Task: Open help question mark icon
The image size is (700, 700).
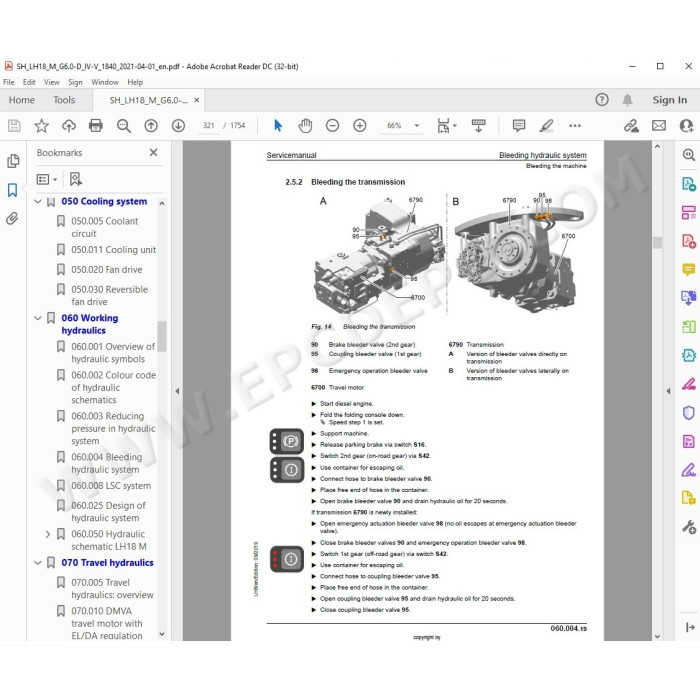Action: pyautogui.click(x=602, y=100)
